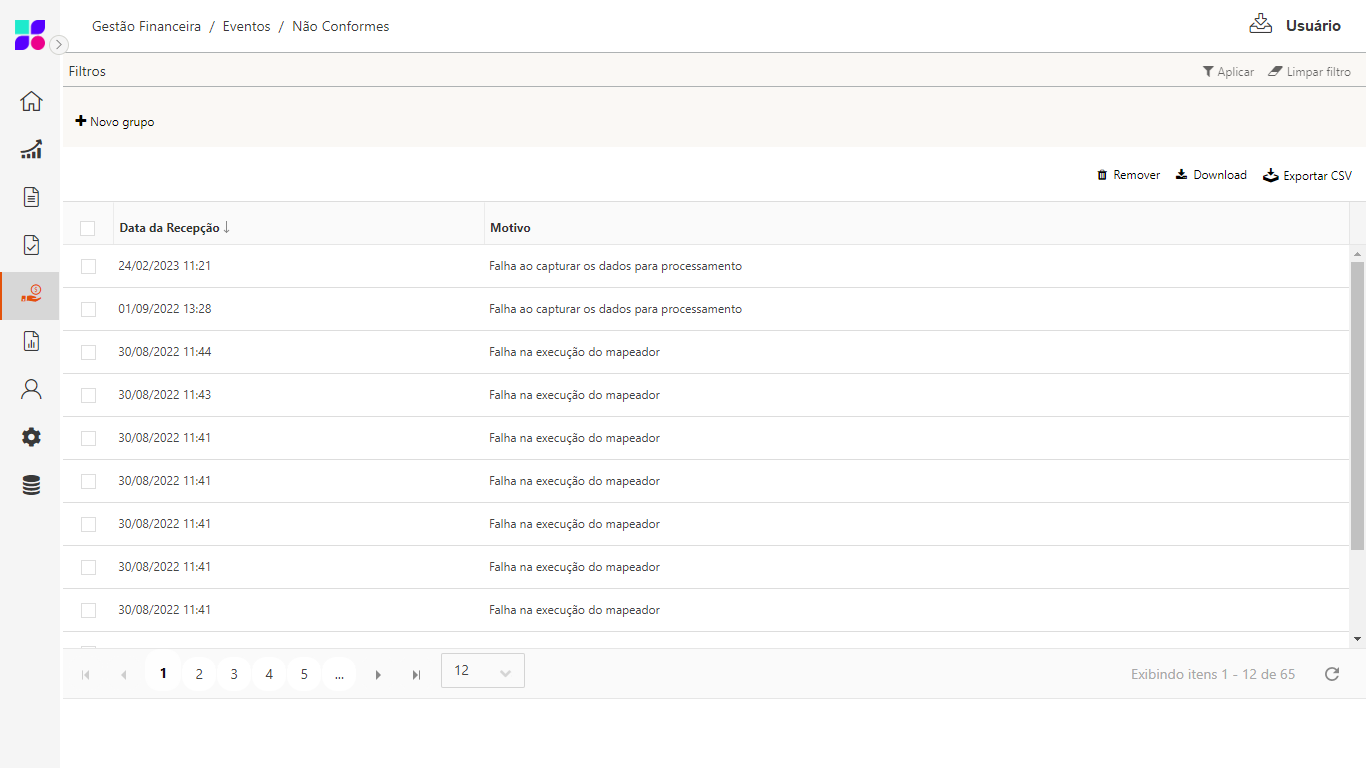This screenshot has width=1366, height=768.
Task: Go to page 3 in pagination
Action: point(234,674)
